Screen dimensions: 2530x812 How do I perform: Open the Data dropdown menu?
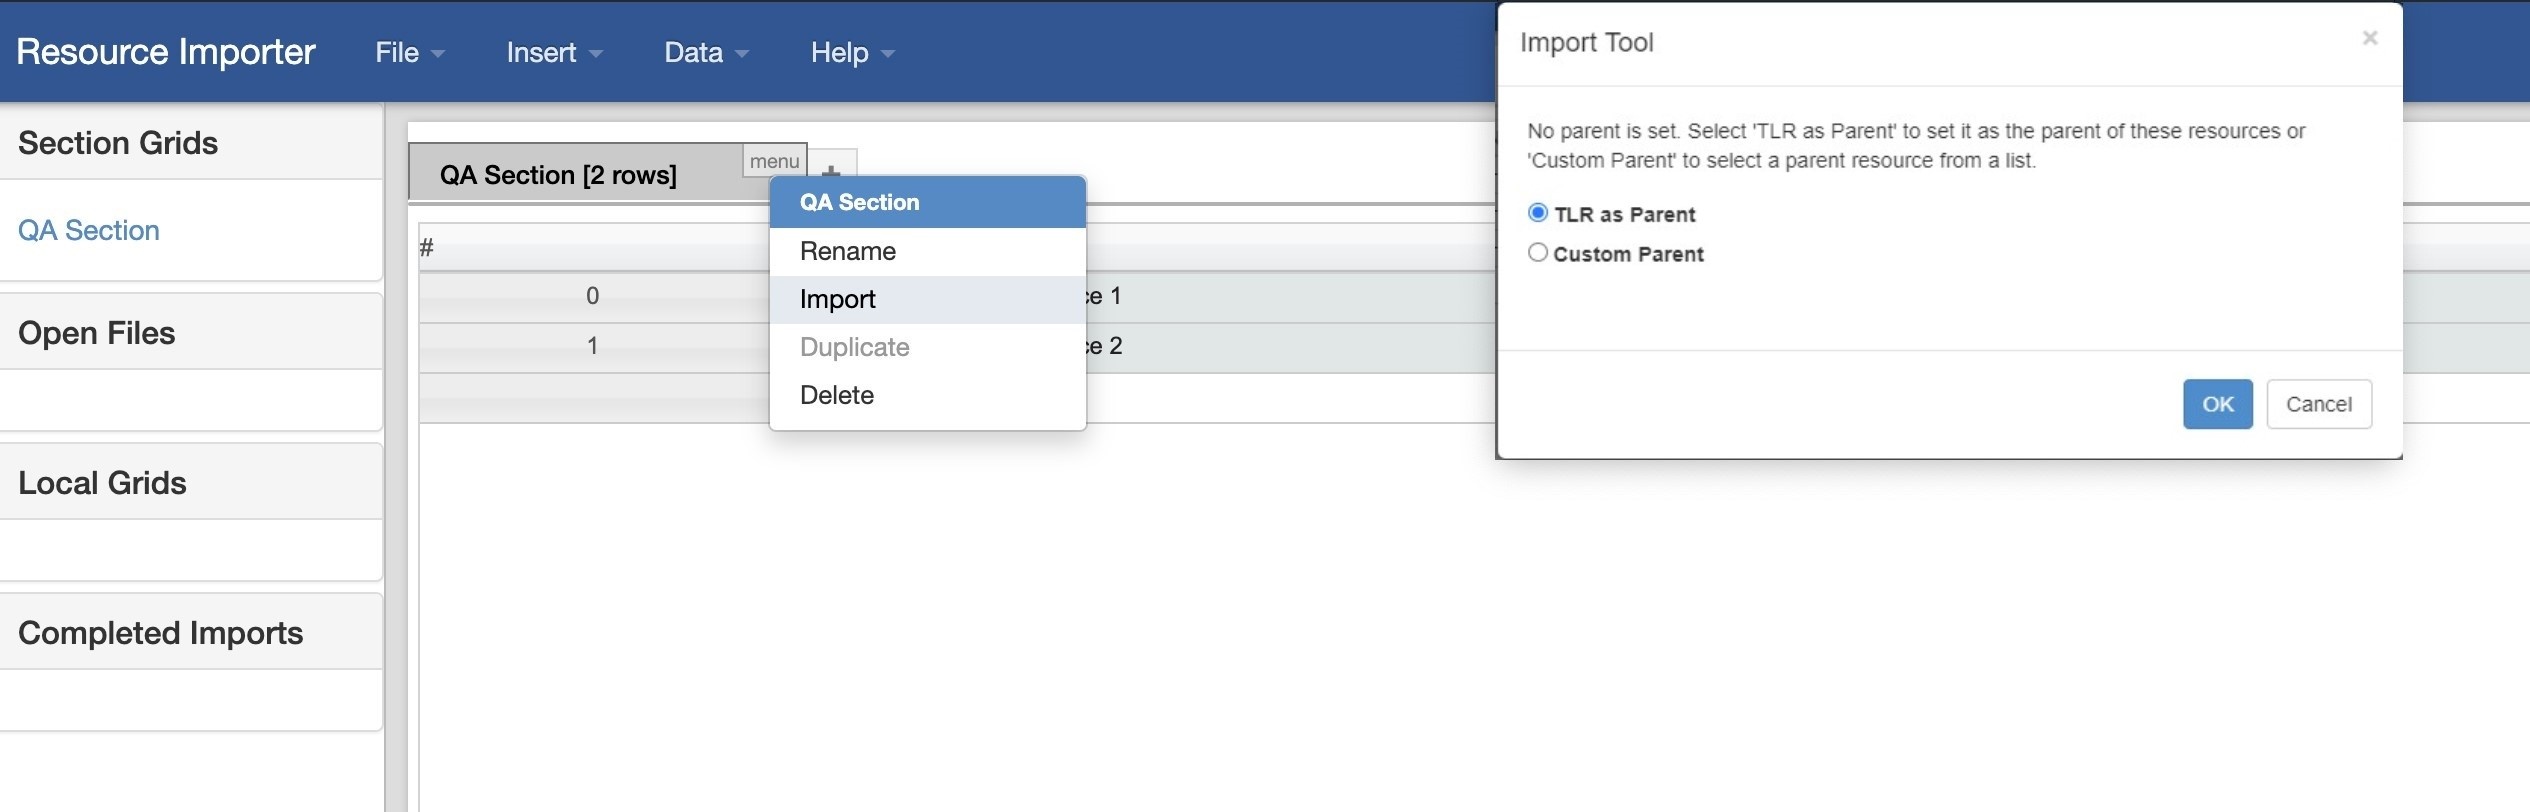705,52
